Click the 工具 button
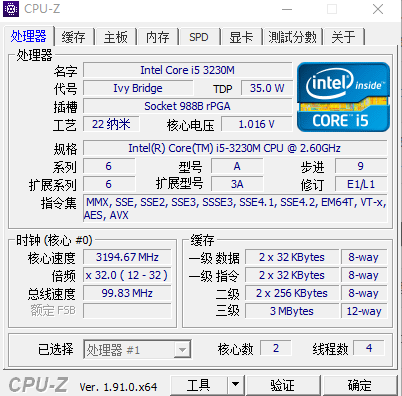This screenshot has height=396, width=402. click(199, 385)
